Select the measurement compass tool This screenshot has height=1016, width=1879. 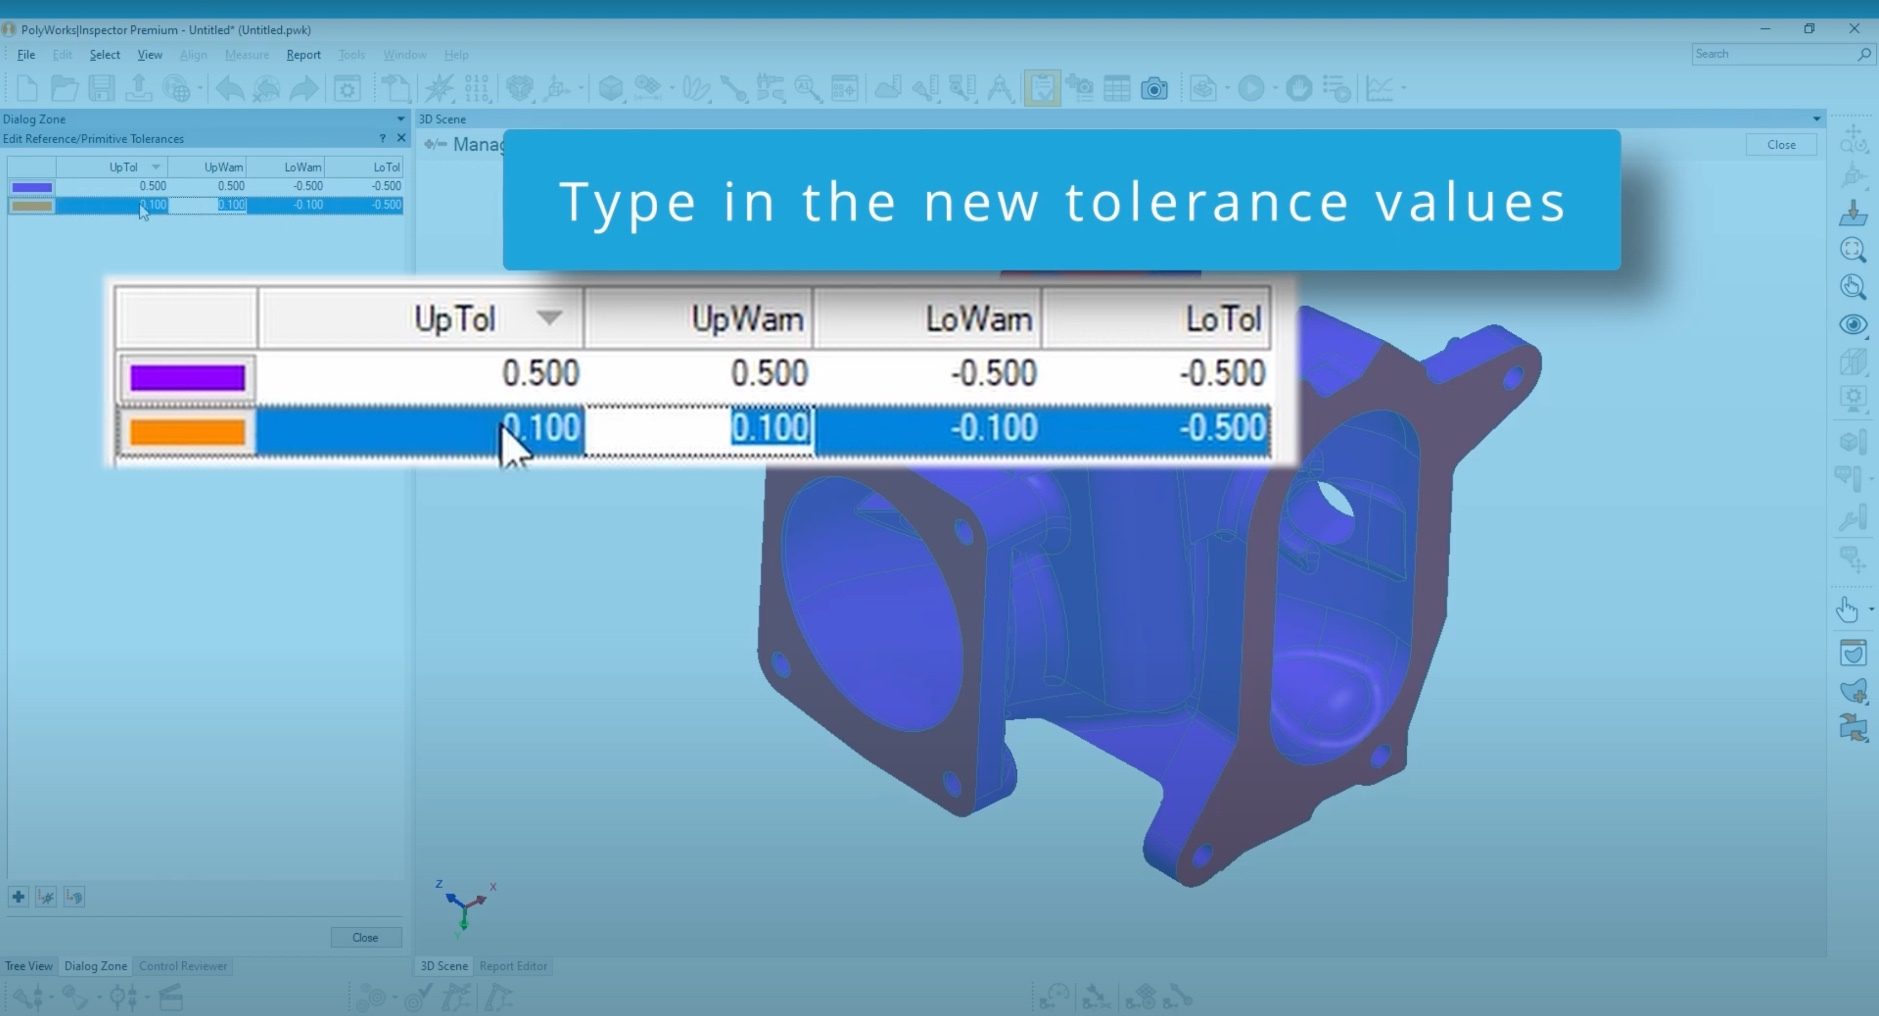[x=1001, y=88]
